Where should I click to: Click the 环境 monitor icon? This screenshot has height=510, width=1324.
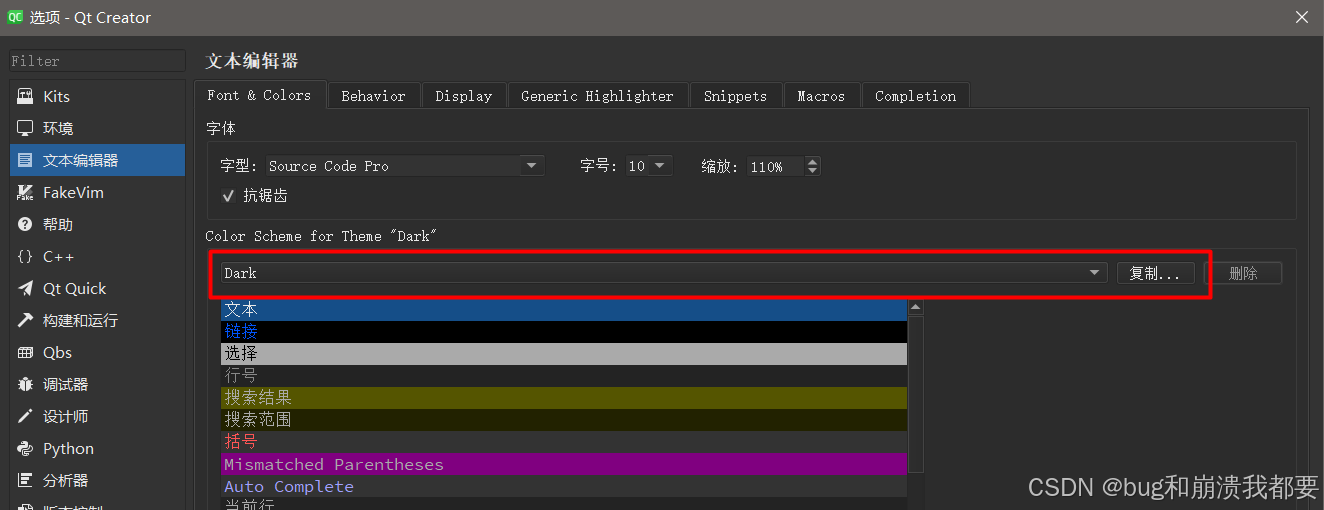(25, 128)
